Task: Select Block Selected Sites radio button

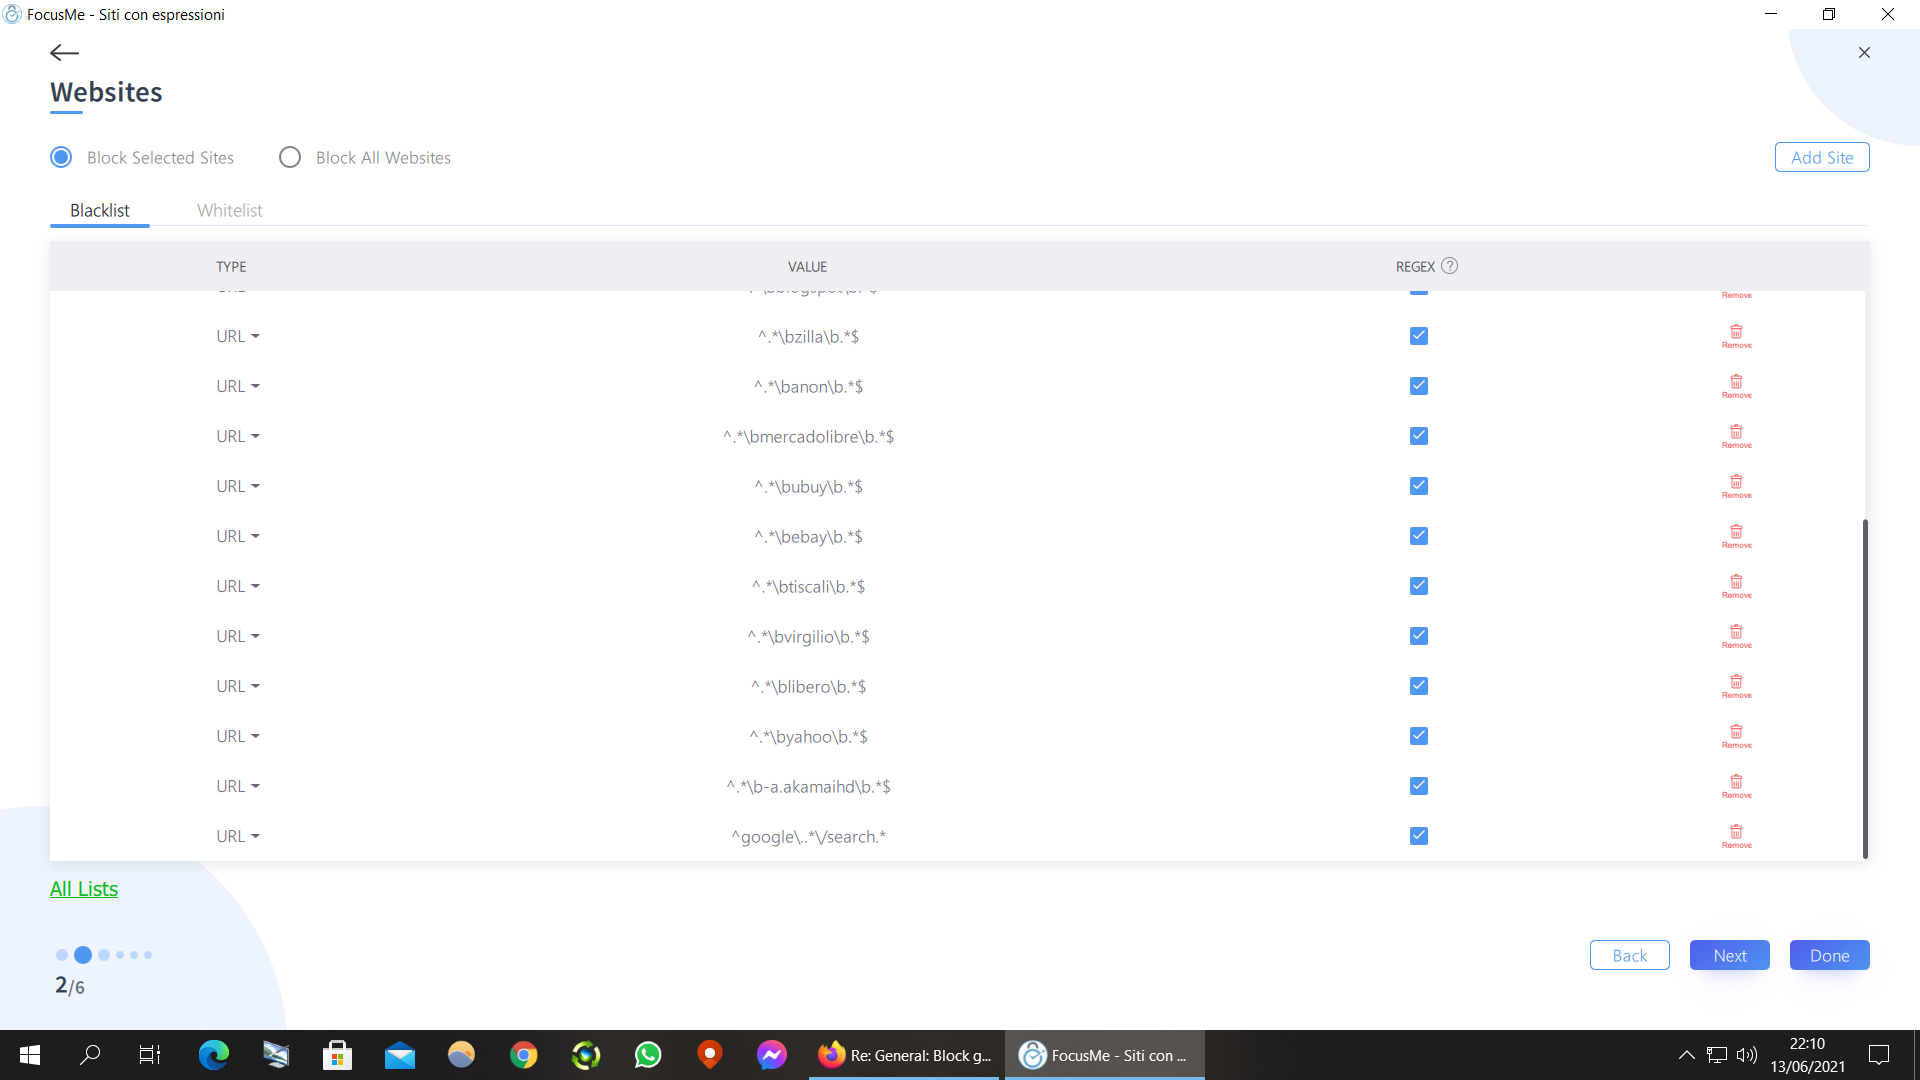Action: pos(61,157)
